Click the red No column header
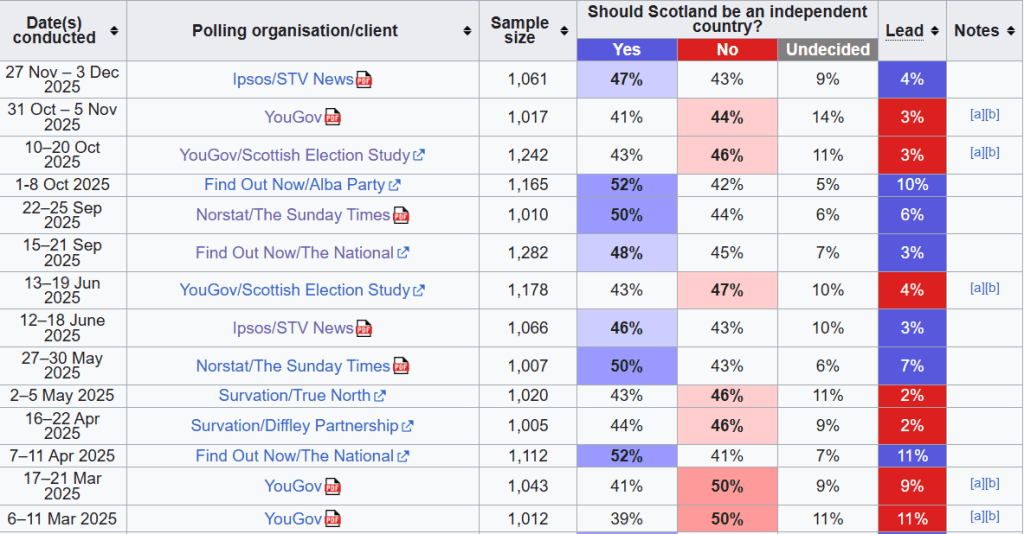This screenshot has height=534, width=1024. click(x=727, y=49)
